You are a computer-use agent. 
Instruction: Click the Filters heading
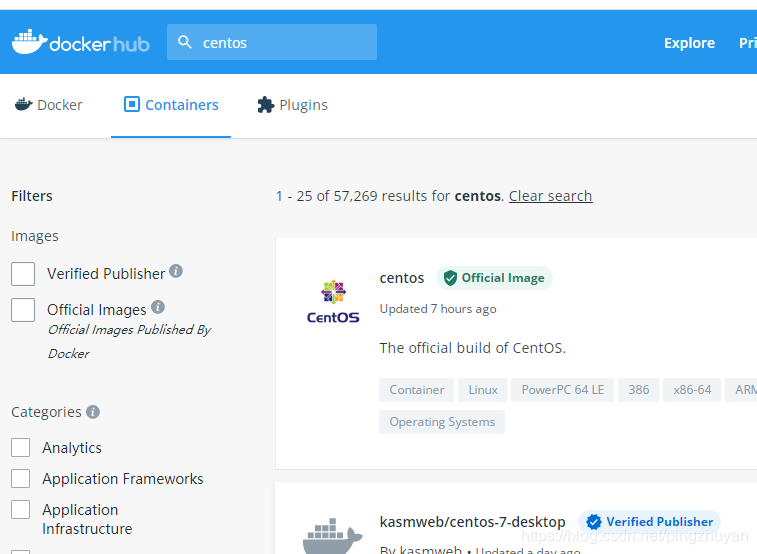point(32,196)
